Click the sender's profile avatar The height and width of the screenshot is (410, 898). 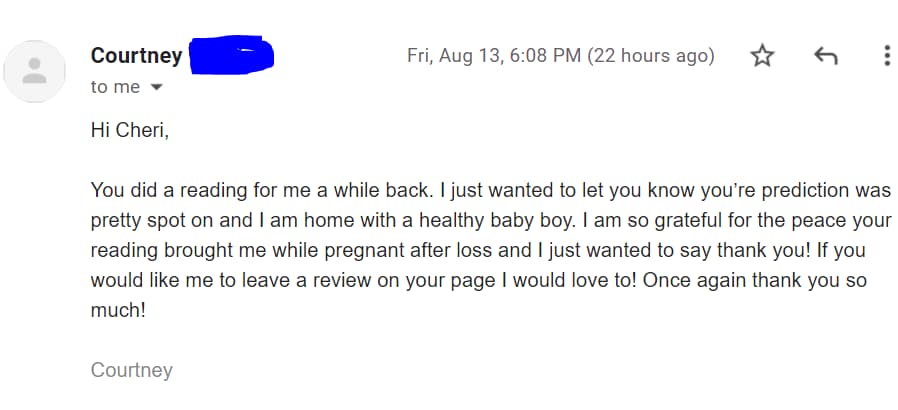click(35, 71)
